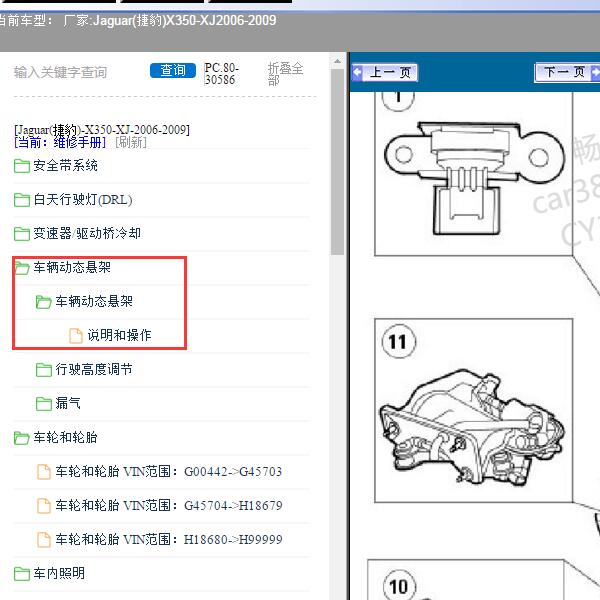Click document icon for G00442->G45703
This screenshot has height=600, width=600.
(x=44, y=472)
